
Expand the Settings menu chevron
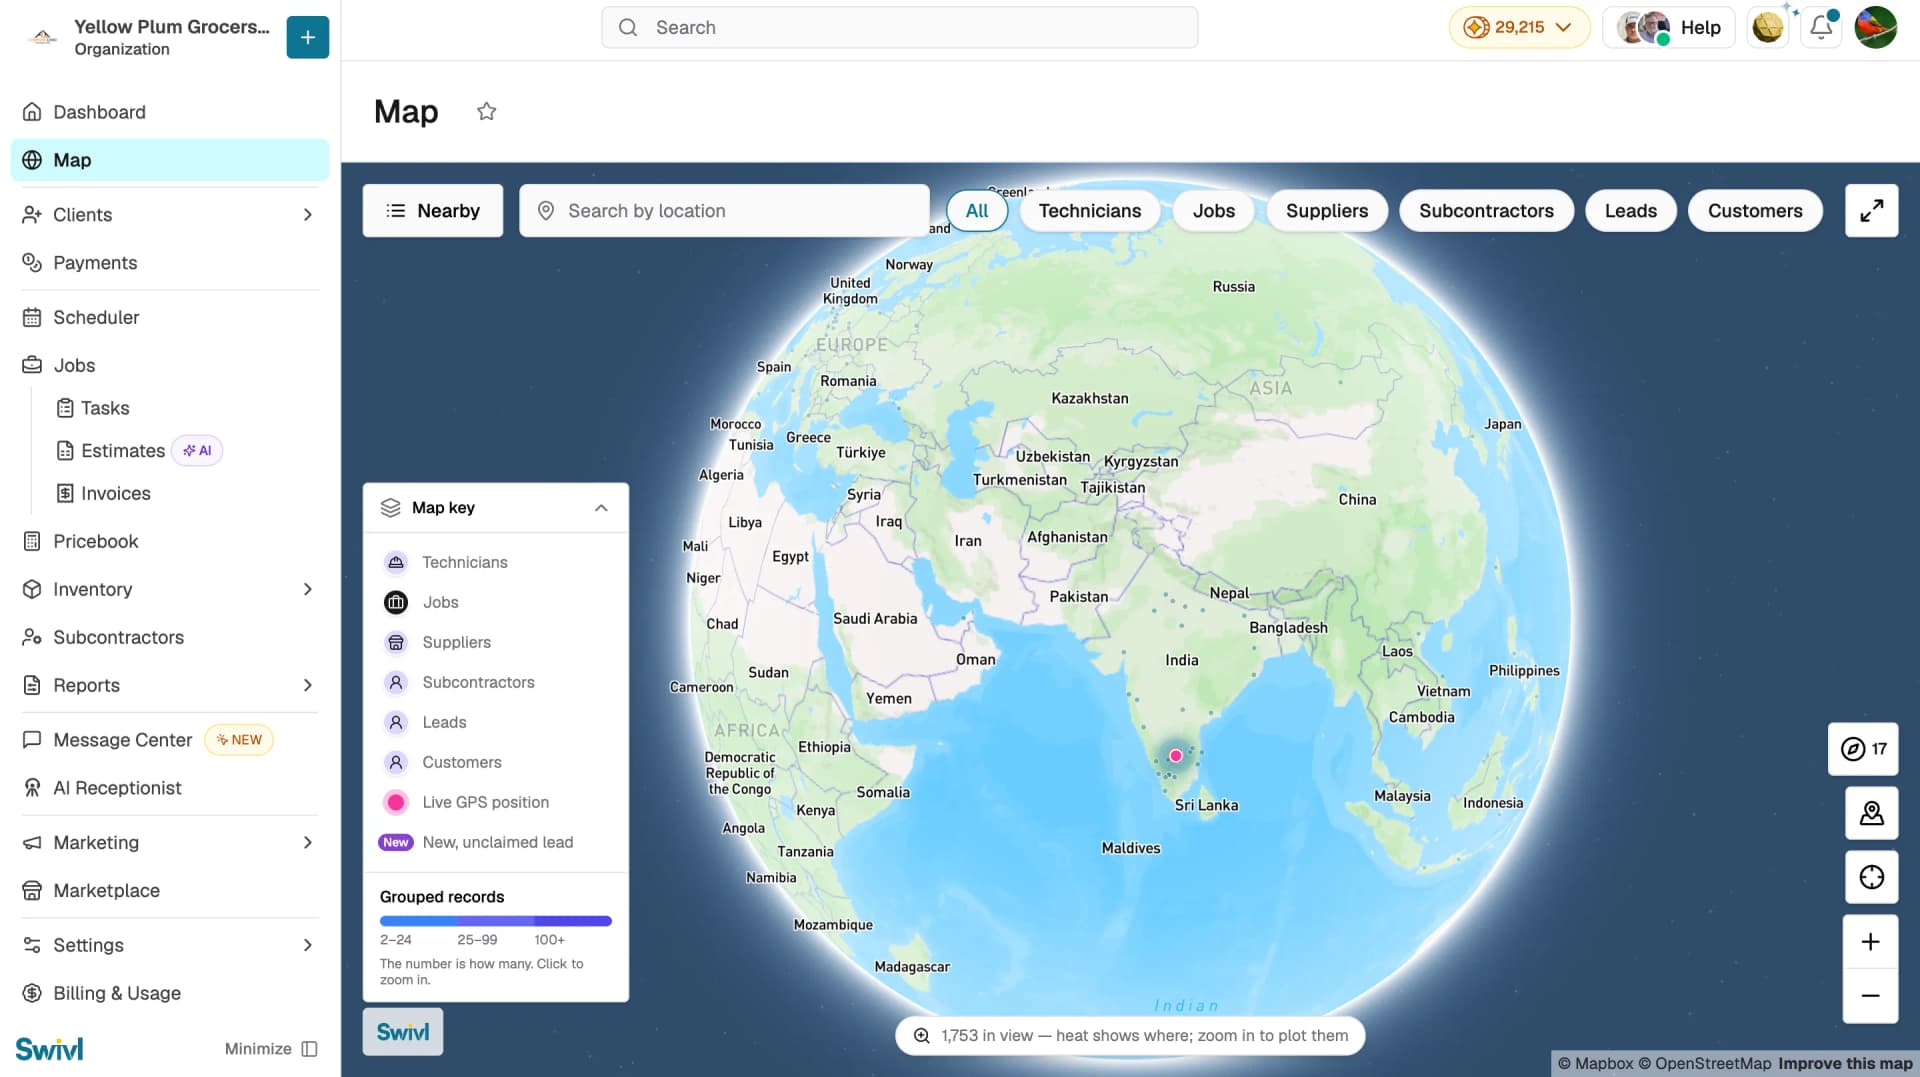(307, 946)
